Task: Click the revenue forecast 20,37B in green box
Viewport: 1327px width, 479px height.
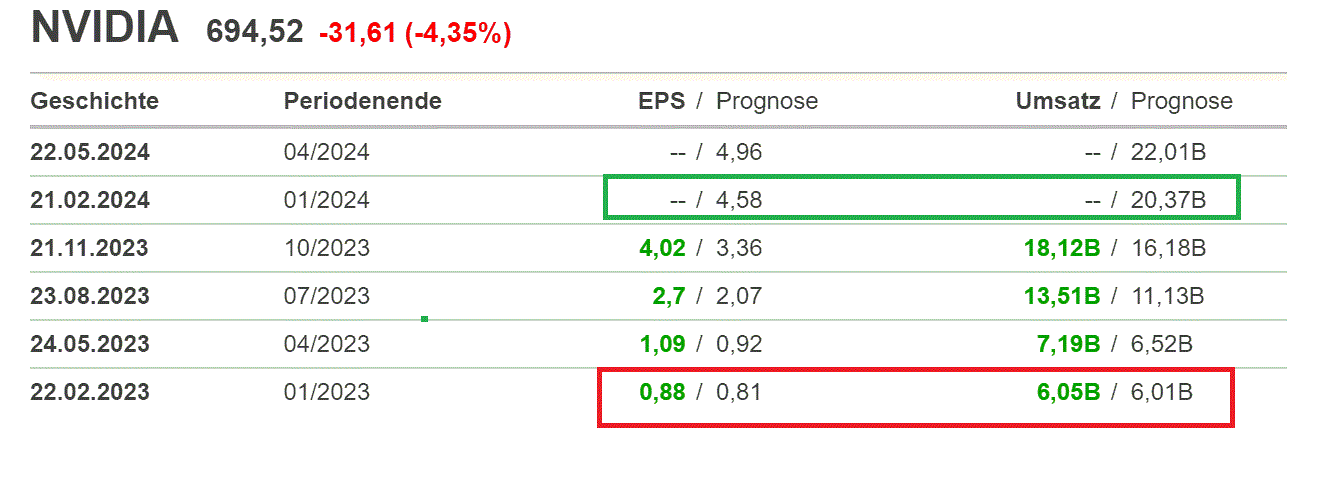Action: [1169, 201]
